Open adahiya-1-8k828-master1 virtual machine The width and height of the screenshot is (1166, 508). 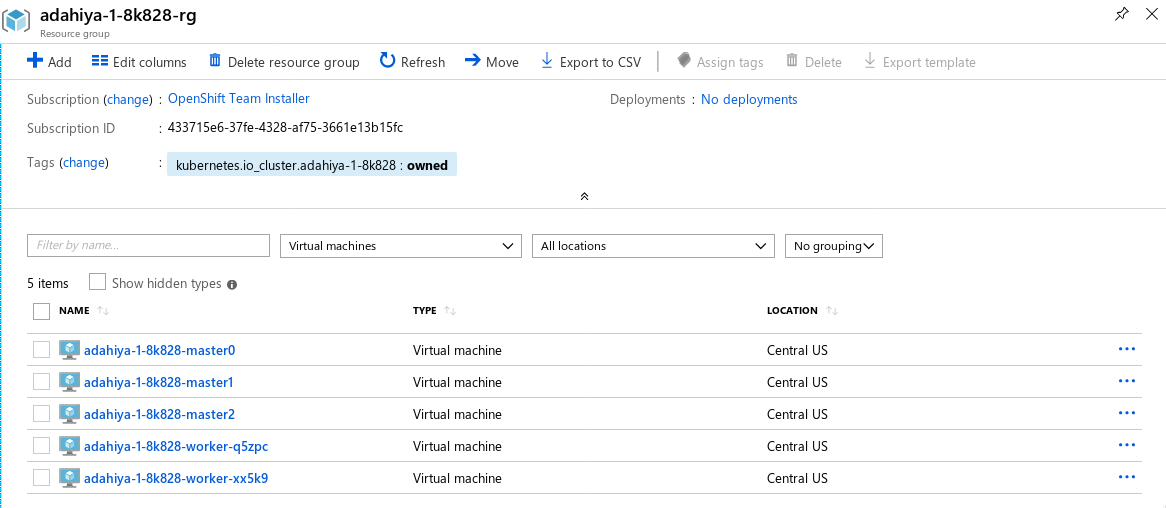(x=159, y=382)
